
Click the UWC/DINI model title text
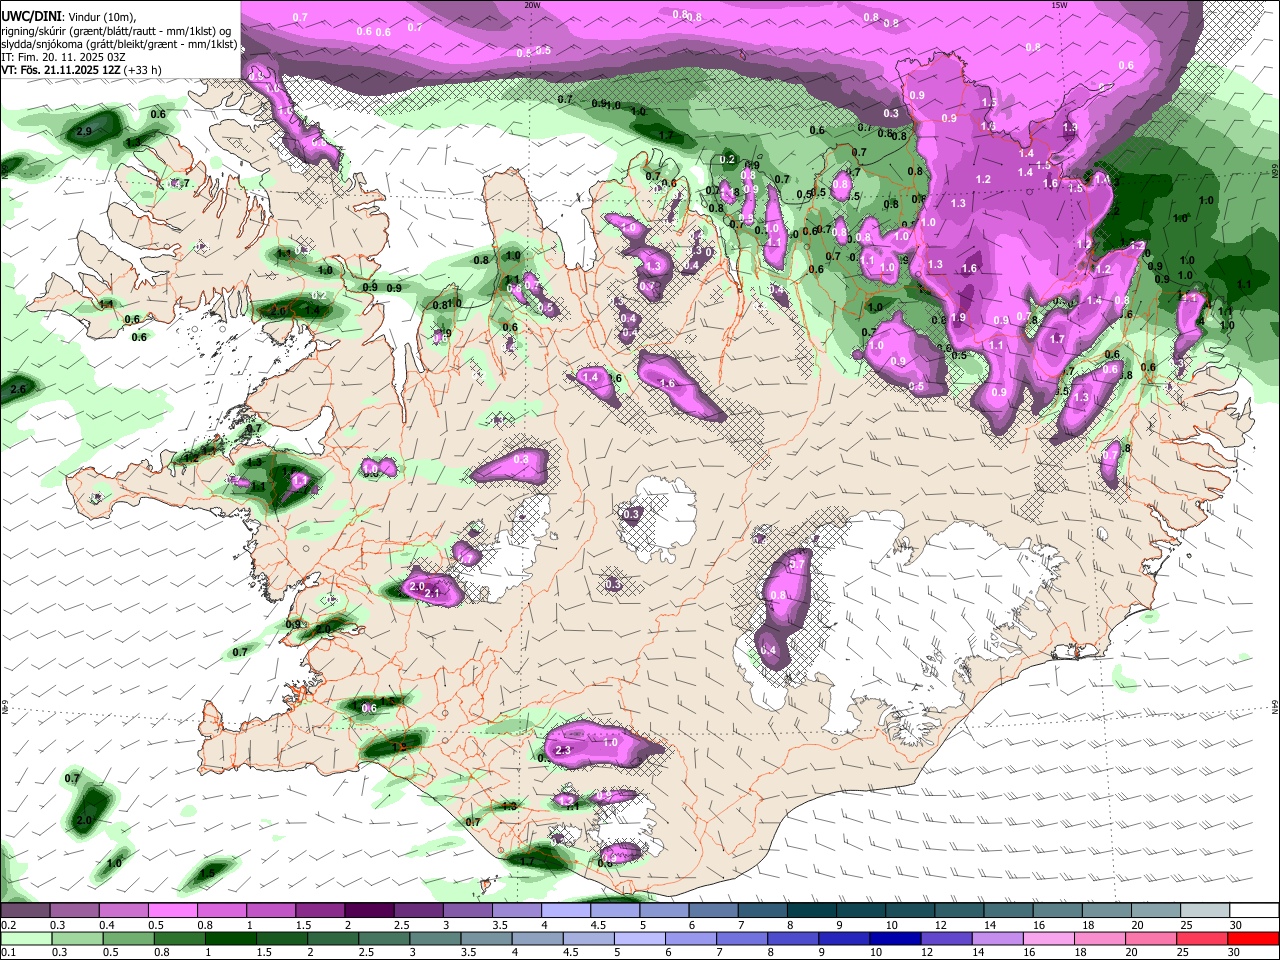pyautogui.click(x=29, y=15)
